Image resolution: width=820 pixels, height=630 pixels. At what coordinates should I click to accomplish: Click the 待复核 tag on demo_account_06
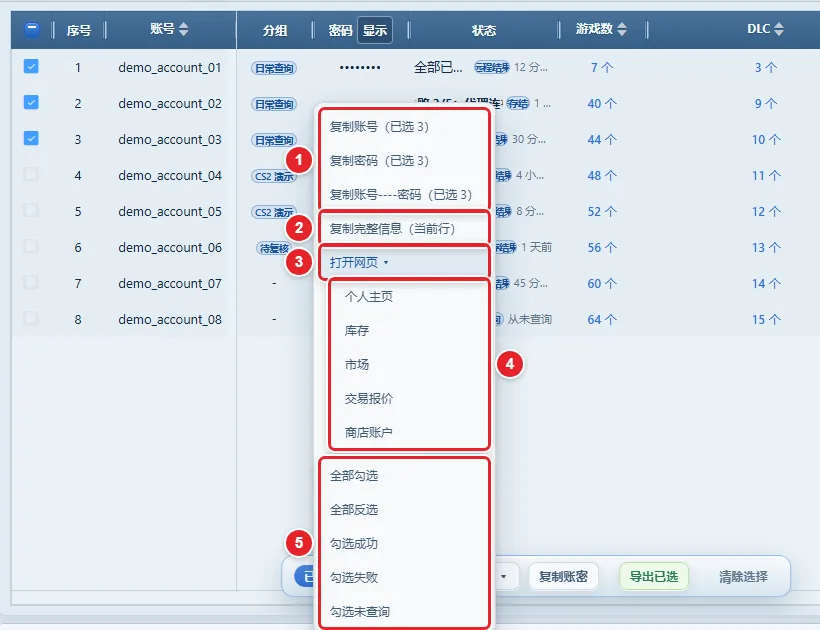274,248
